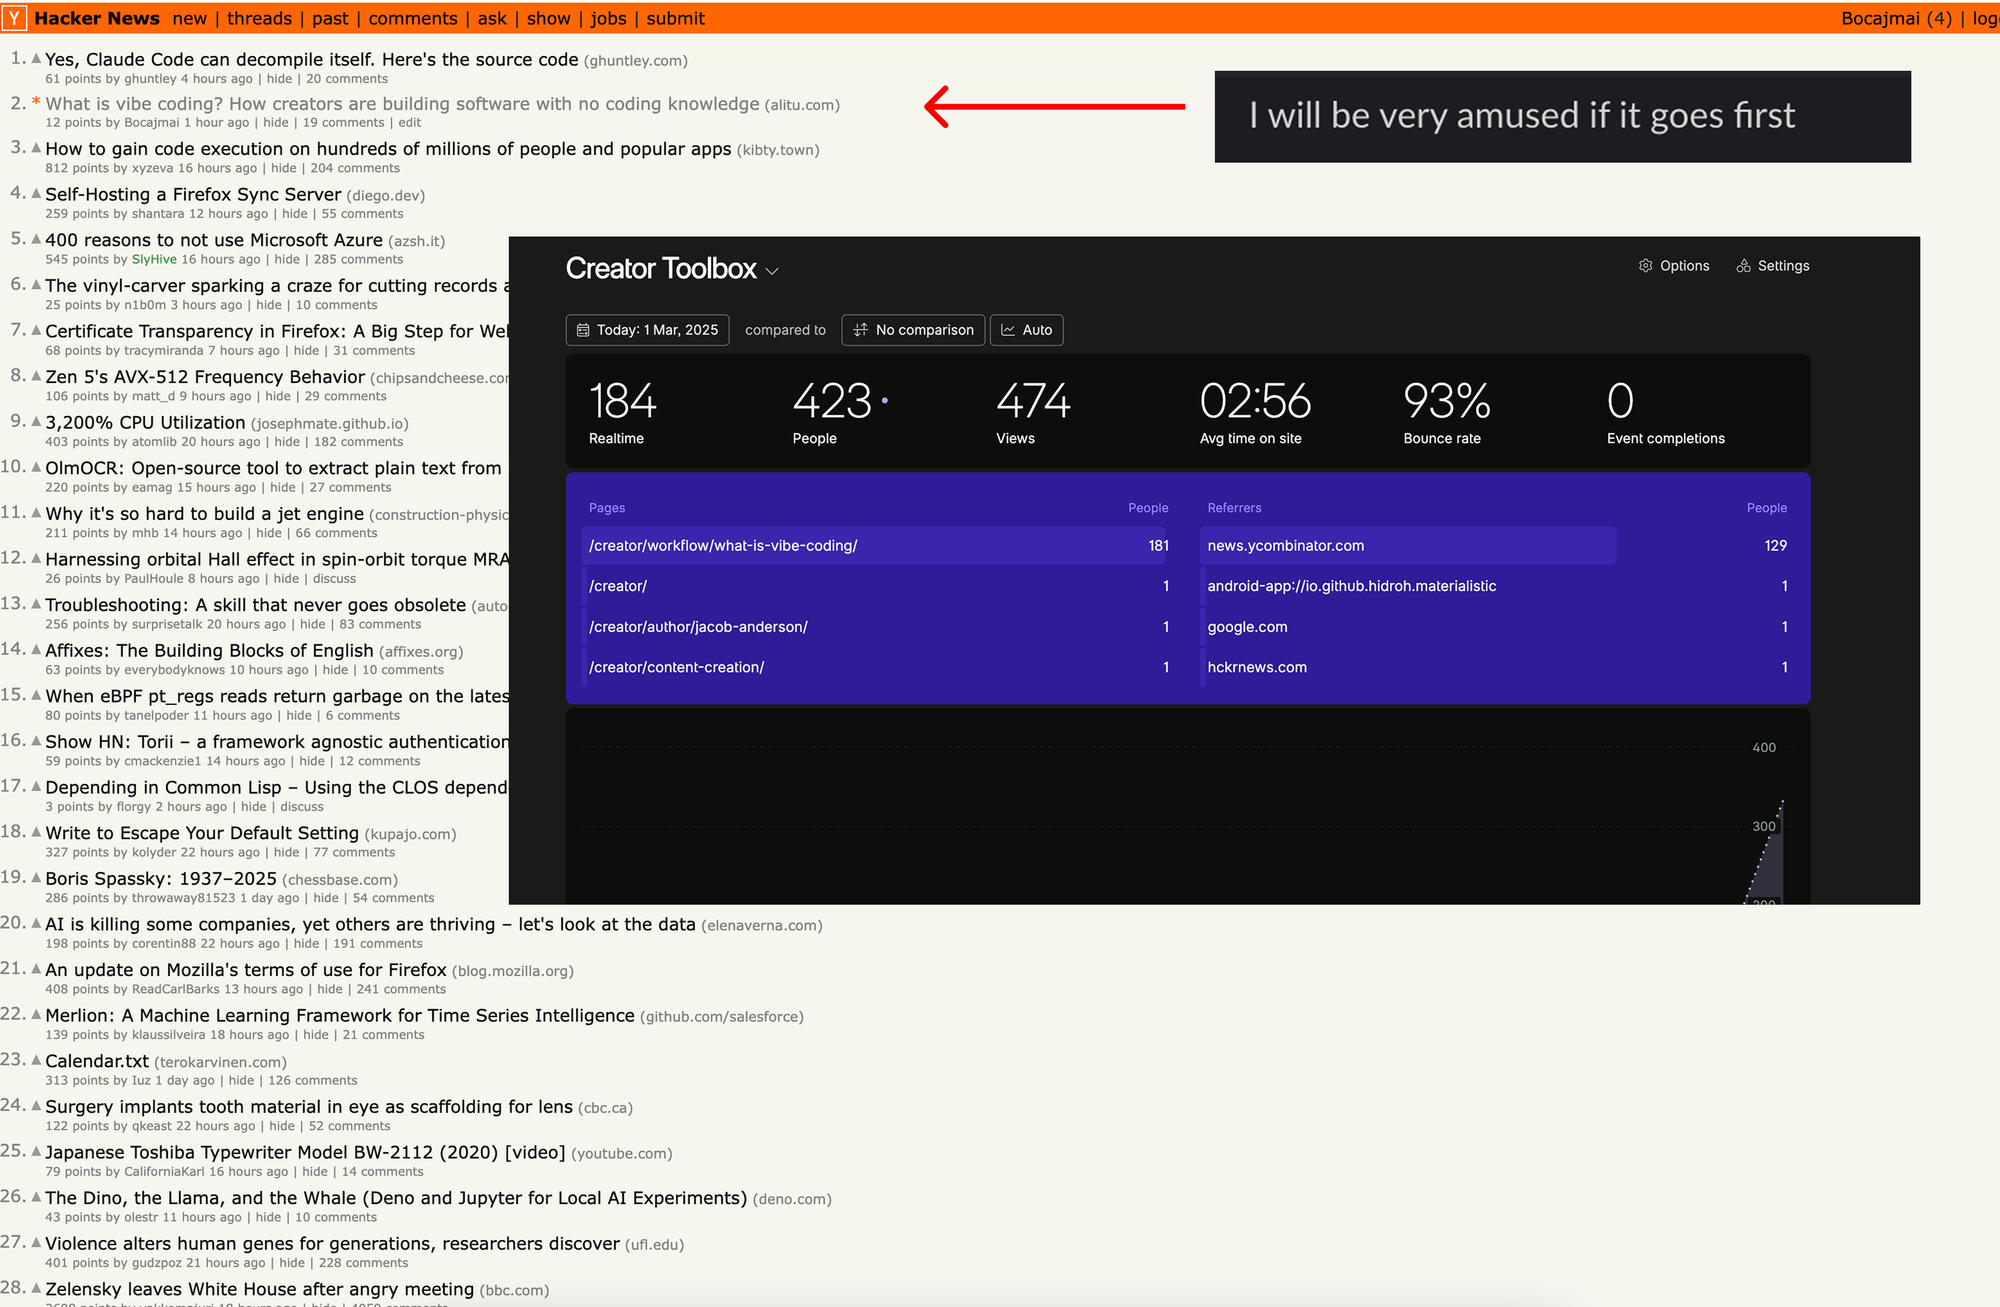
Task: Open the ask section
Action: pos(492,18)
